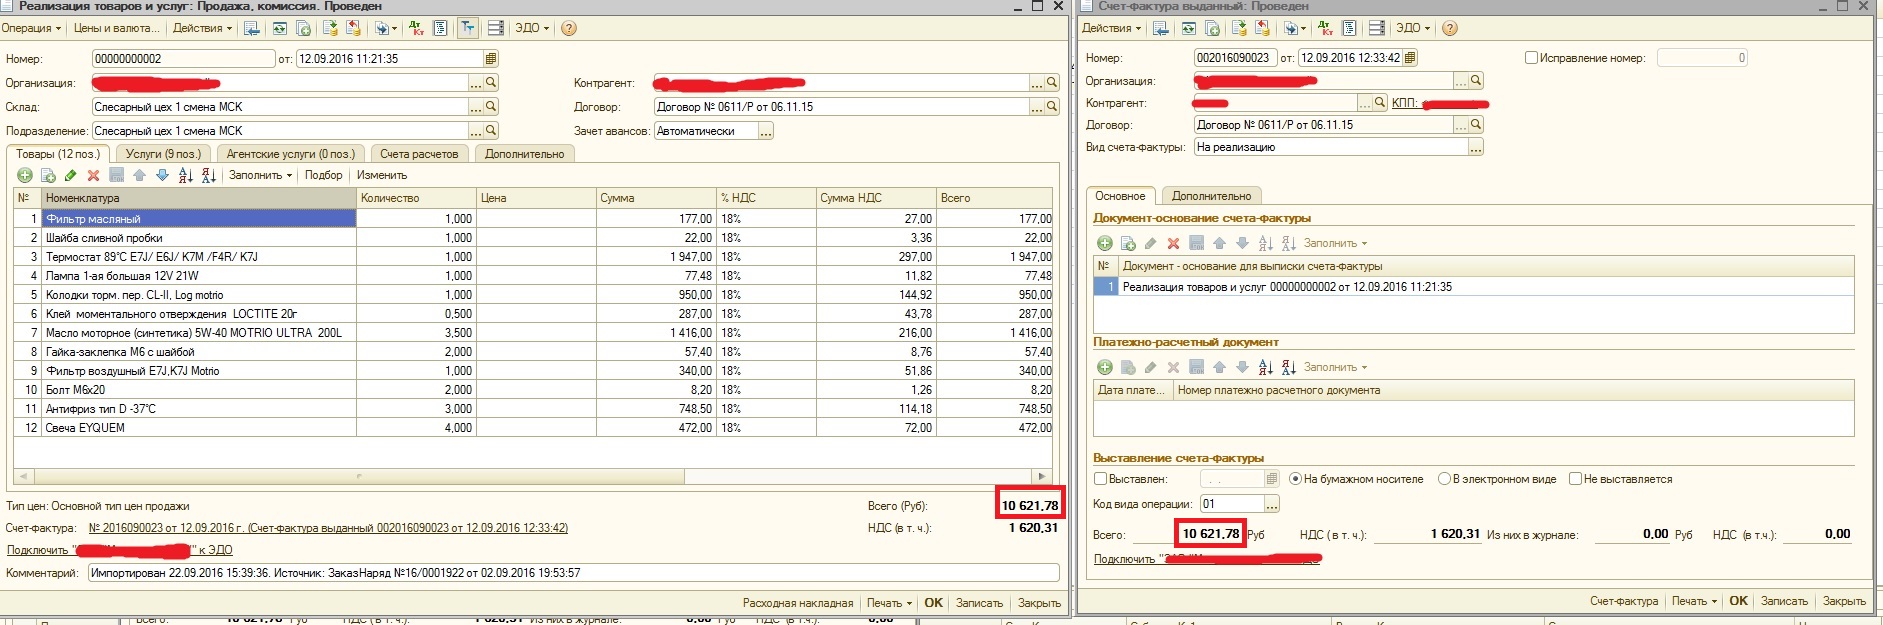The width and height of the screenshot is (1883, 625).
Task: Tick the Не выставляется checkbox
Action: (1575, 479)
